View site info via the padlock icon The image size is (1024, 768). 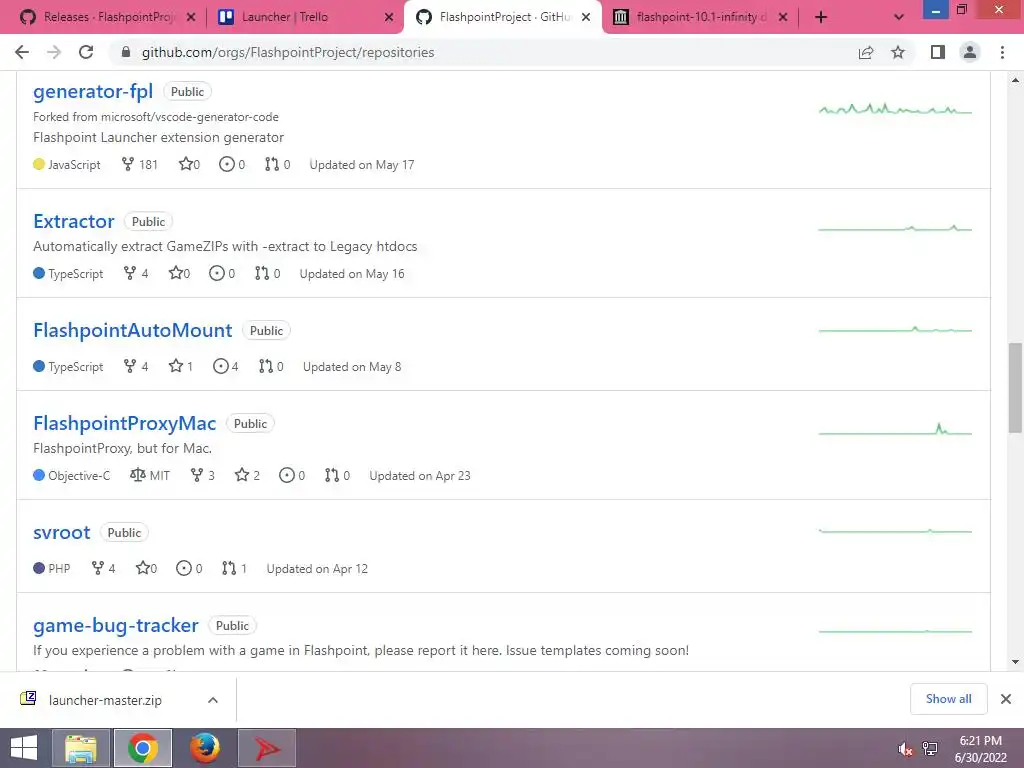(x=126, y=52)
